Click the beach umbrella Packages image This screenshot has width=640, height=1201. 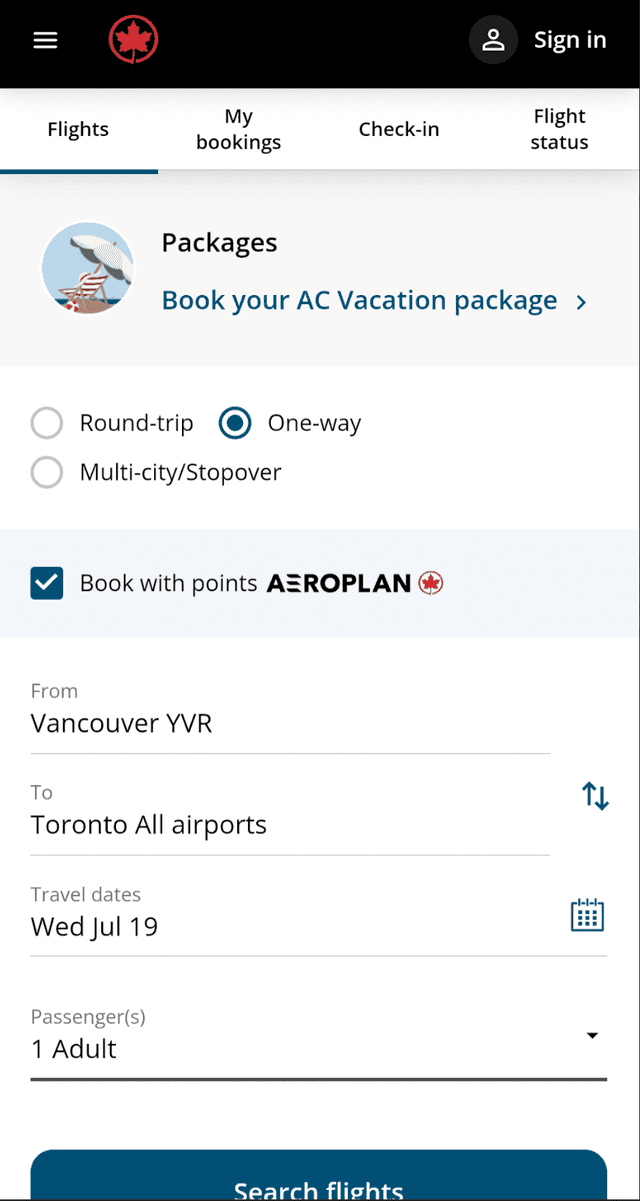(x=88, y=269)
